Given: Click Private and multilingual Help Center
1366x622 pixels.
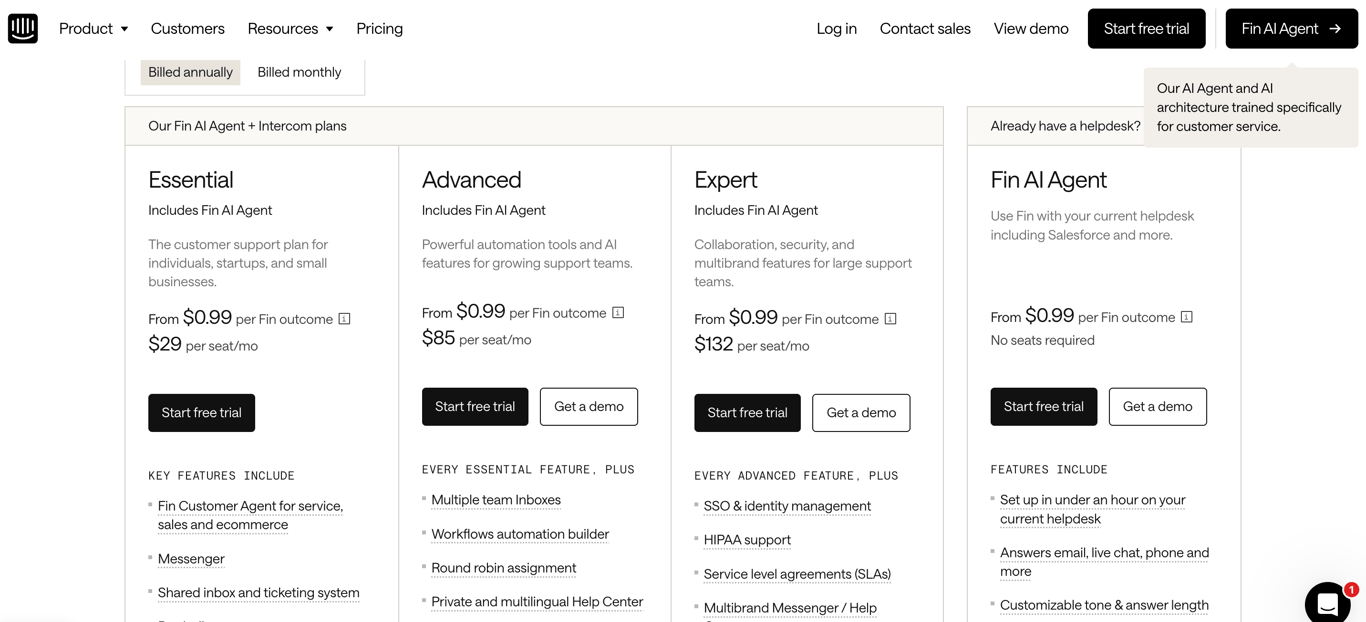Looking at the screenshot, I should click(537, 602).
